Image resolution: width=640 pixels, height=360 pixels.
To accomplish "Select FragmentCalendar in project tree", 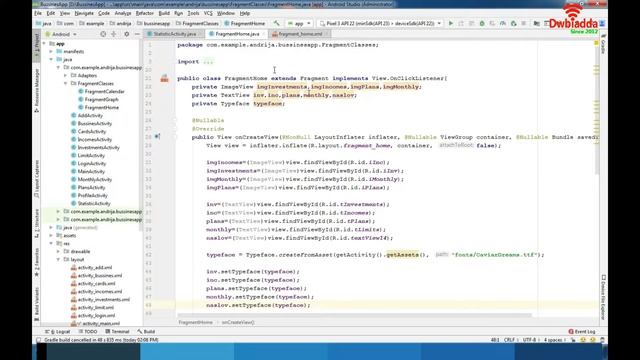I will point(104,91).
